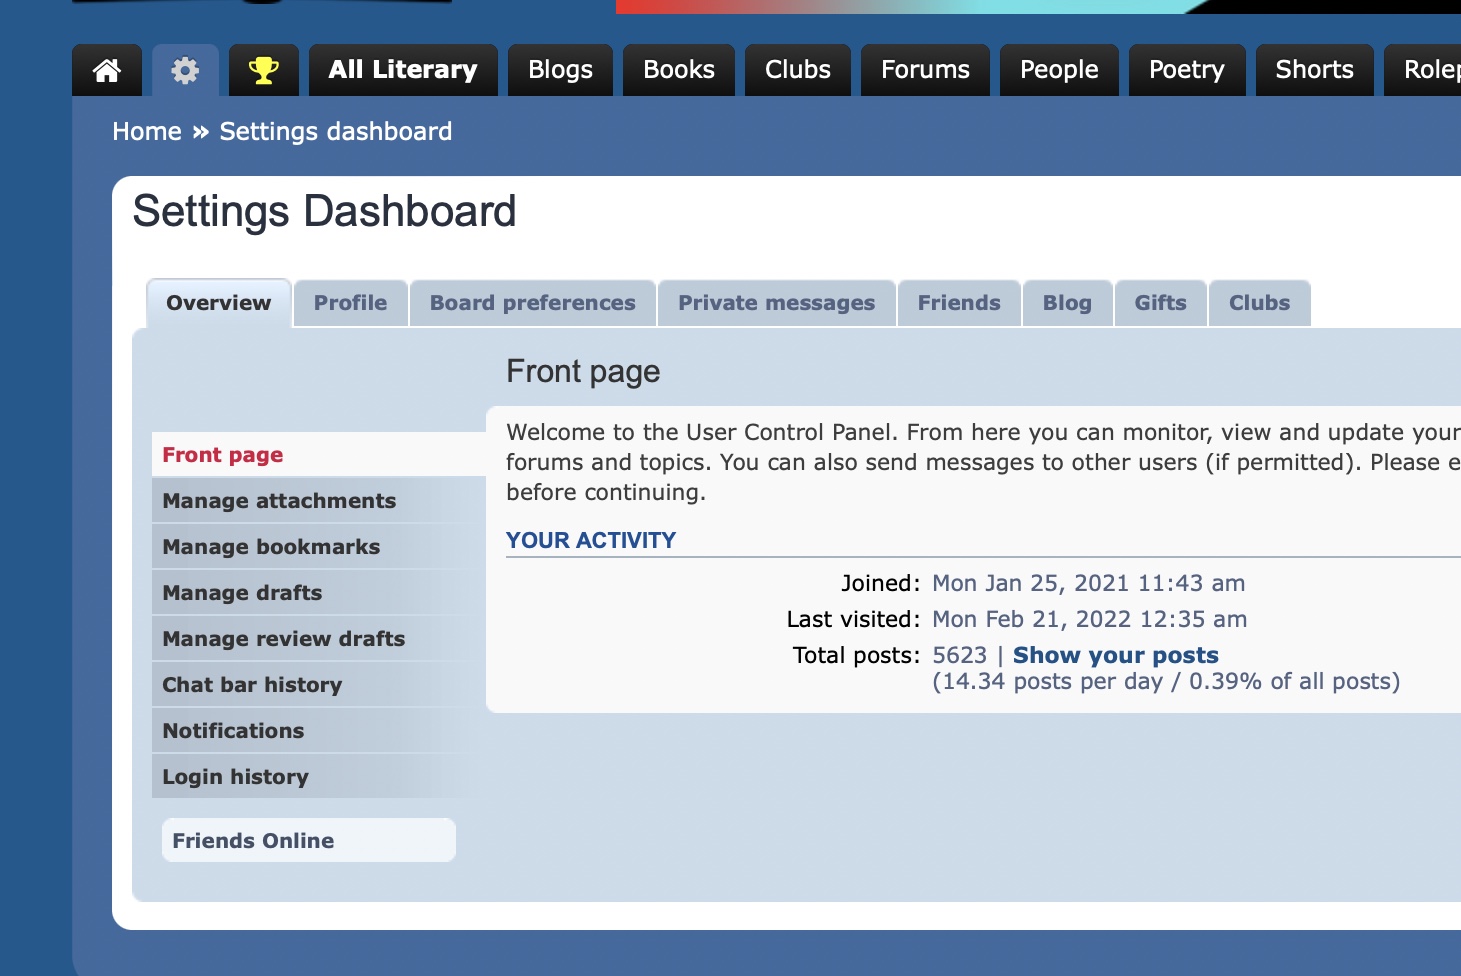Select the All Literary menu item

(403, 70)
